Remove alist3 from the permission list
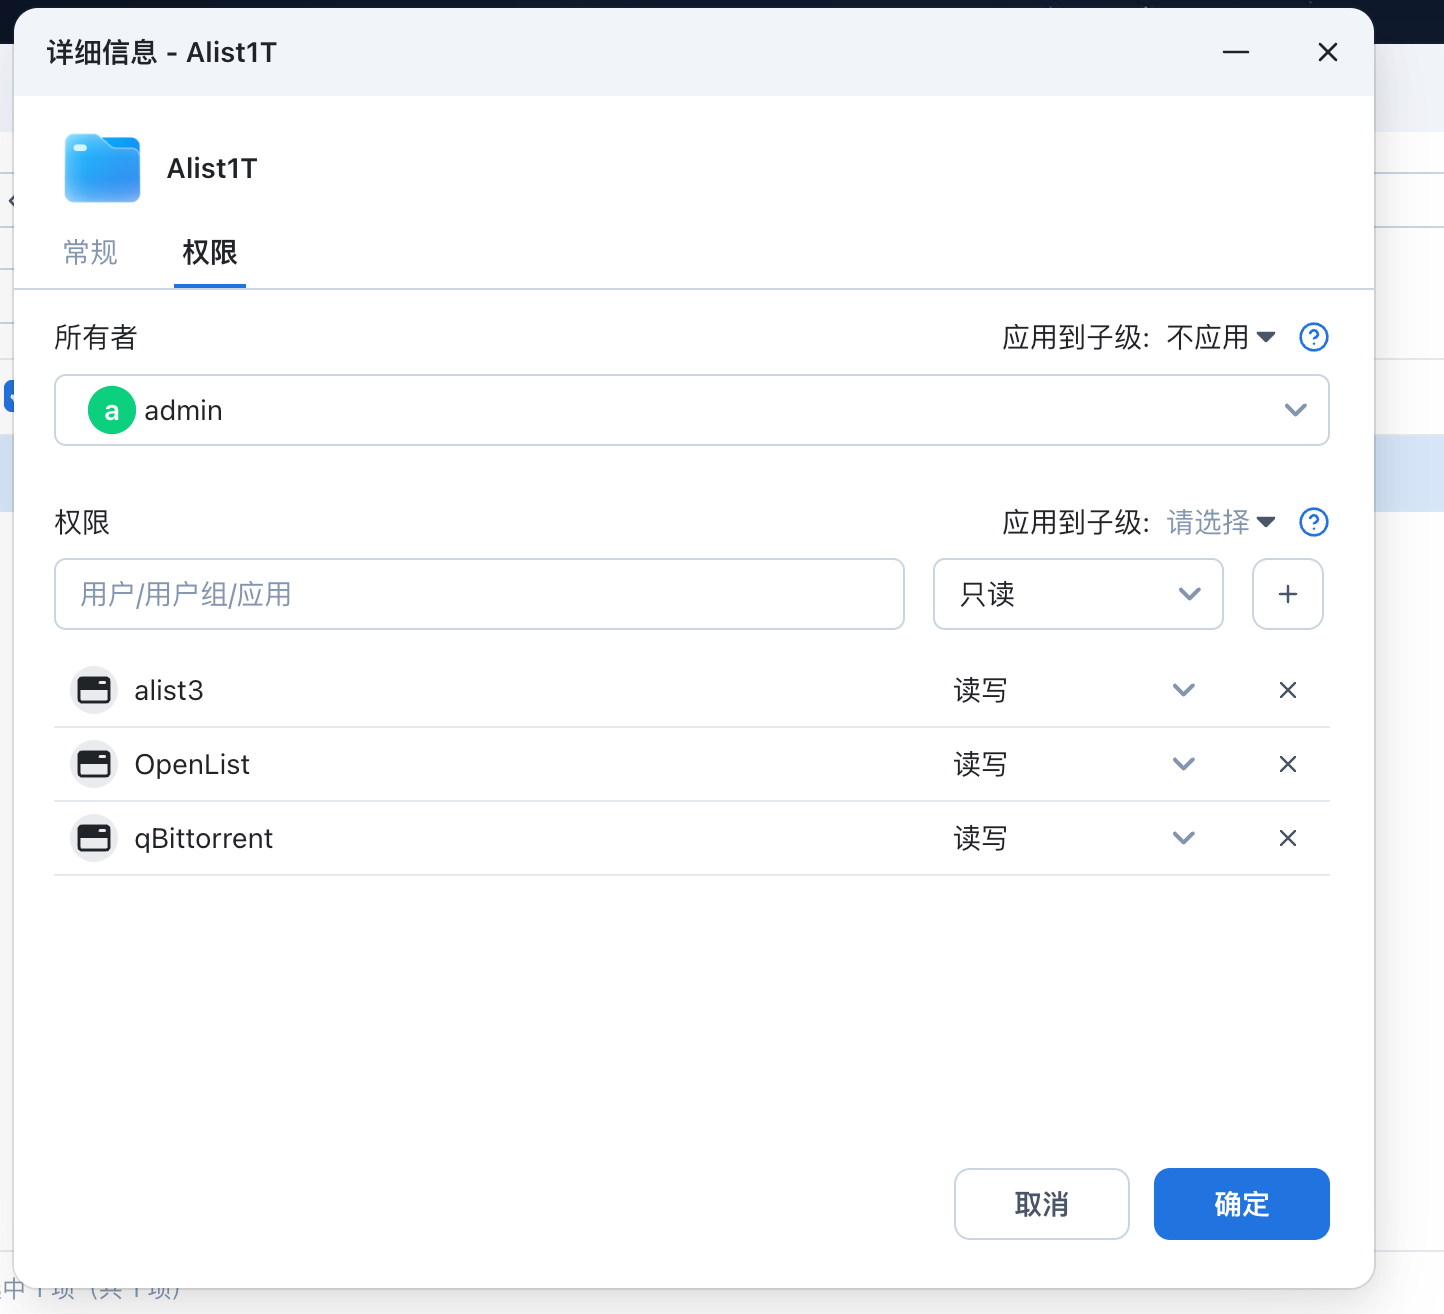Screen dimensions: 1444x1314 point(1287,690)
